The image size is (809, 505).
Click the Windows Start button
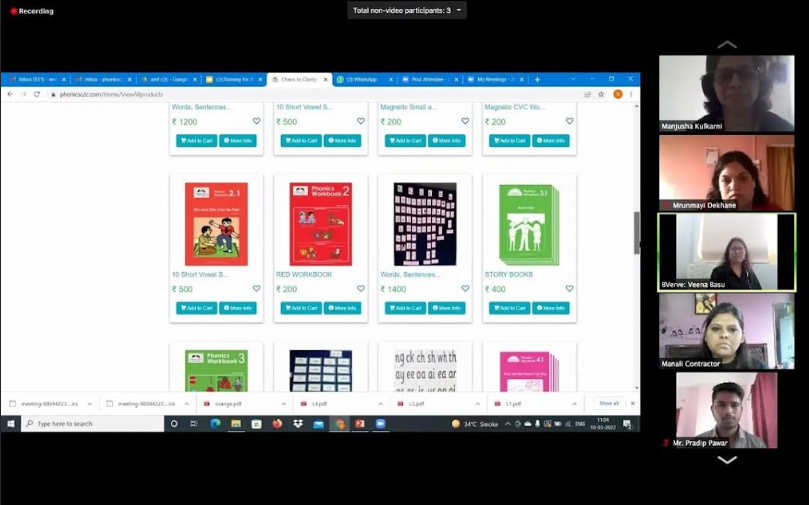(11, 424)
